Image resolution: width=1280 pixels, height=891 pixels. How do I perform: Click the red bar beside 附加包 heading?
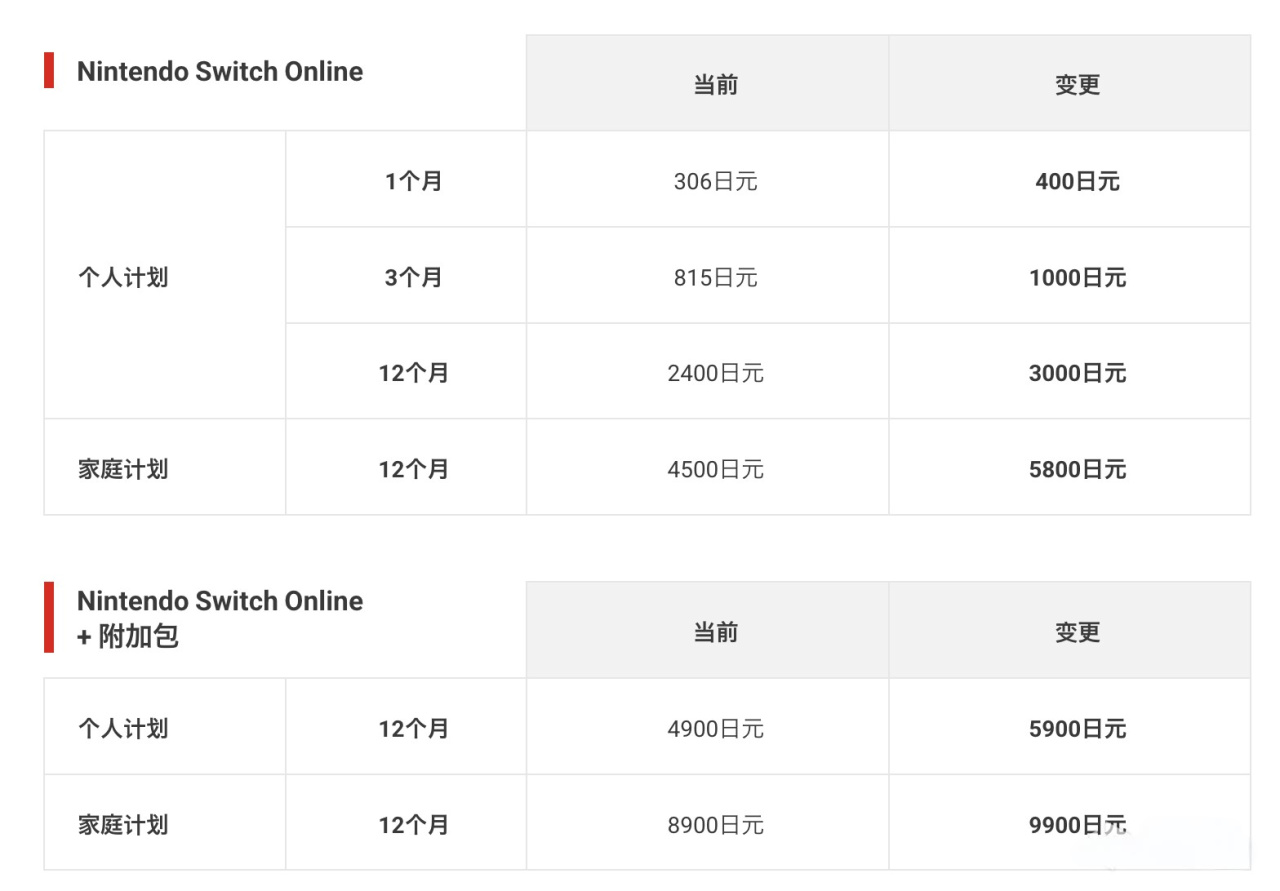coord(49,617)
